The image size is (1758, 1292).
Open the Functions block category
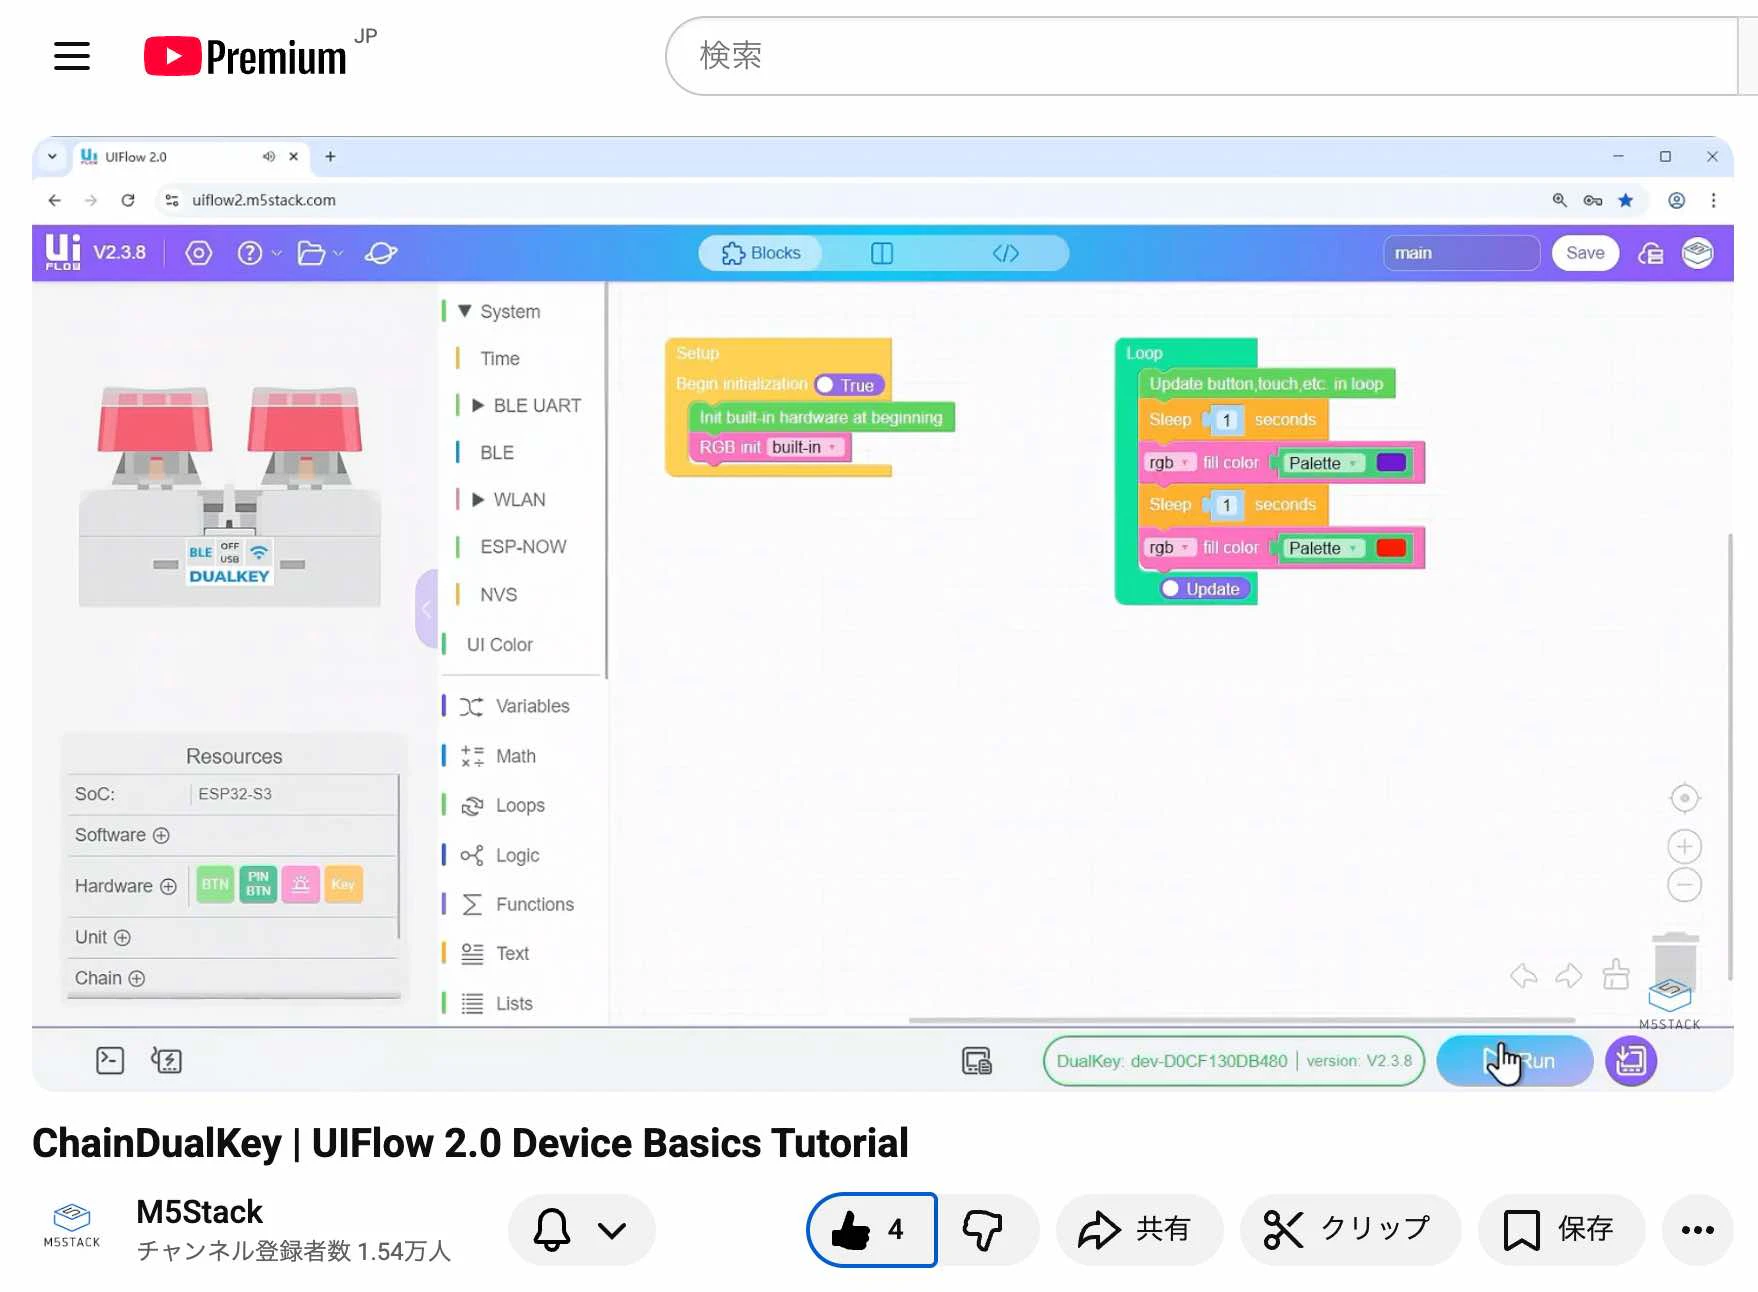517,904
